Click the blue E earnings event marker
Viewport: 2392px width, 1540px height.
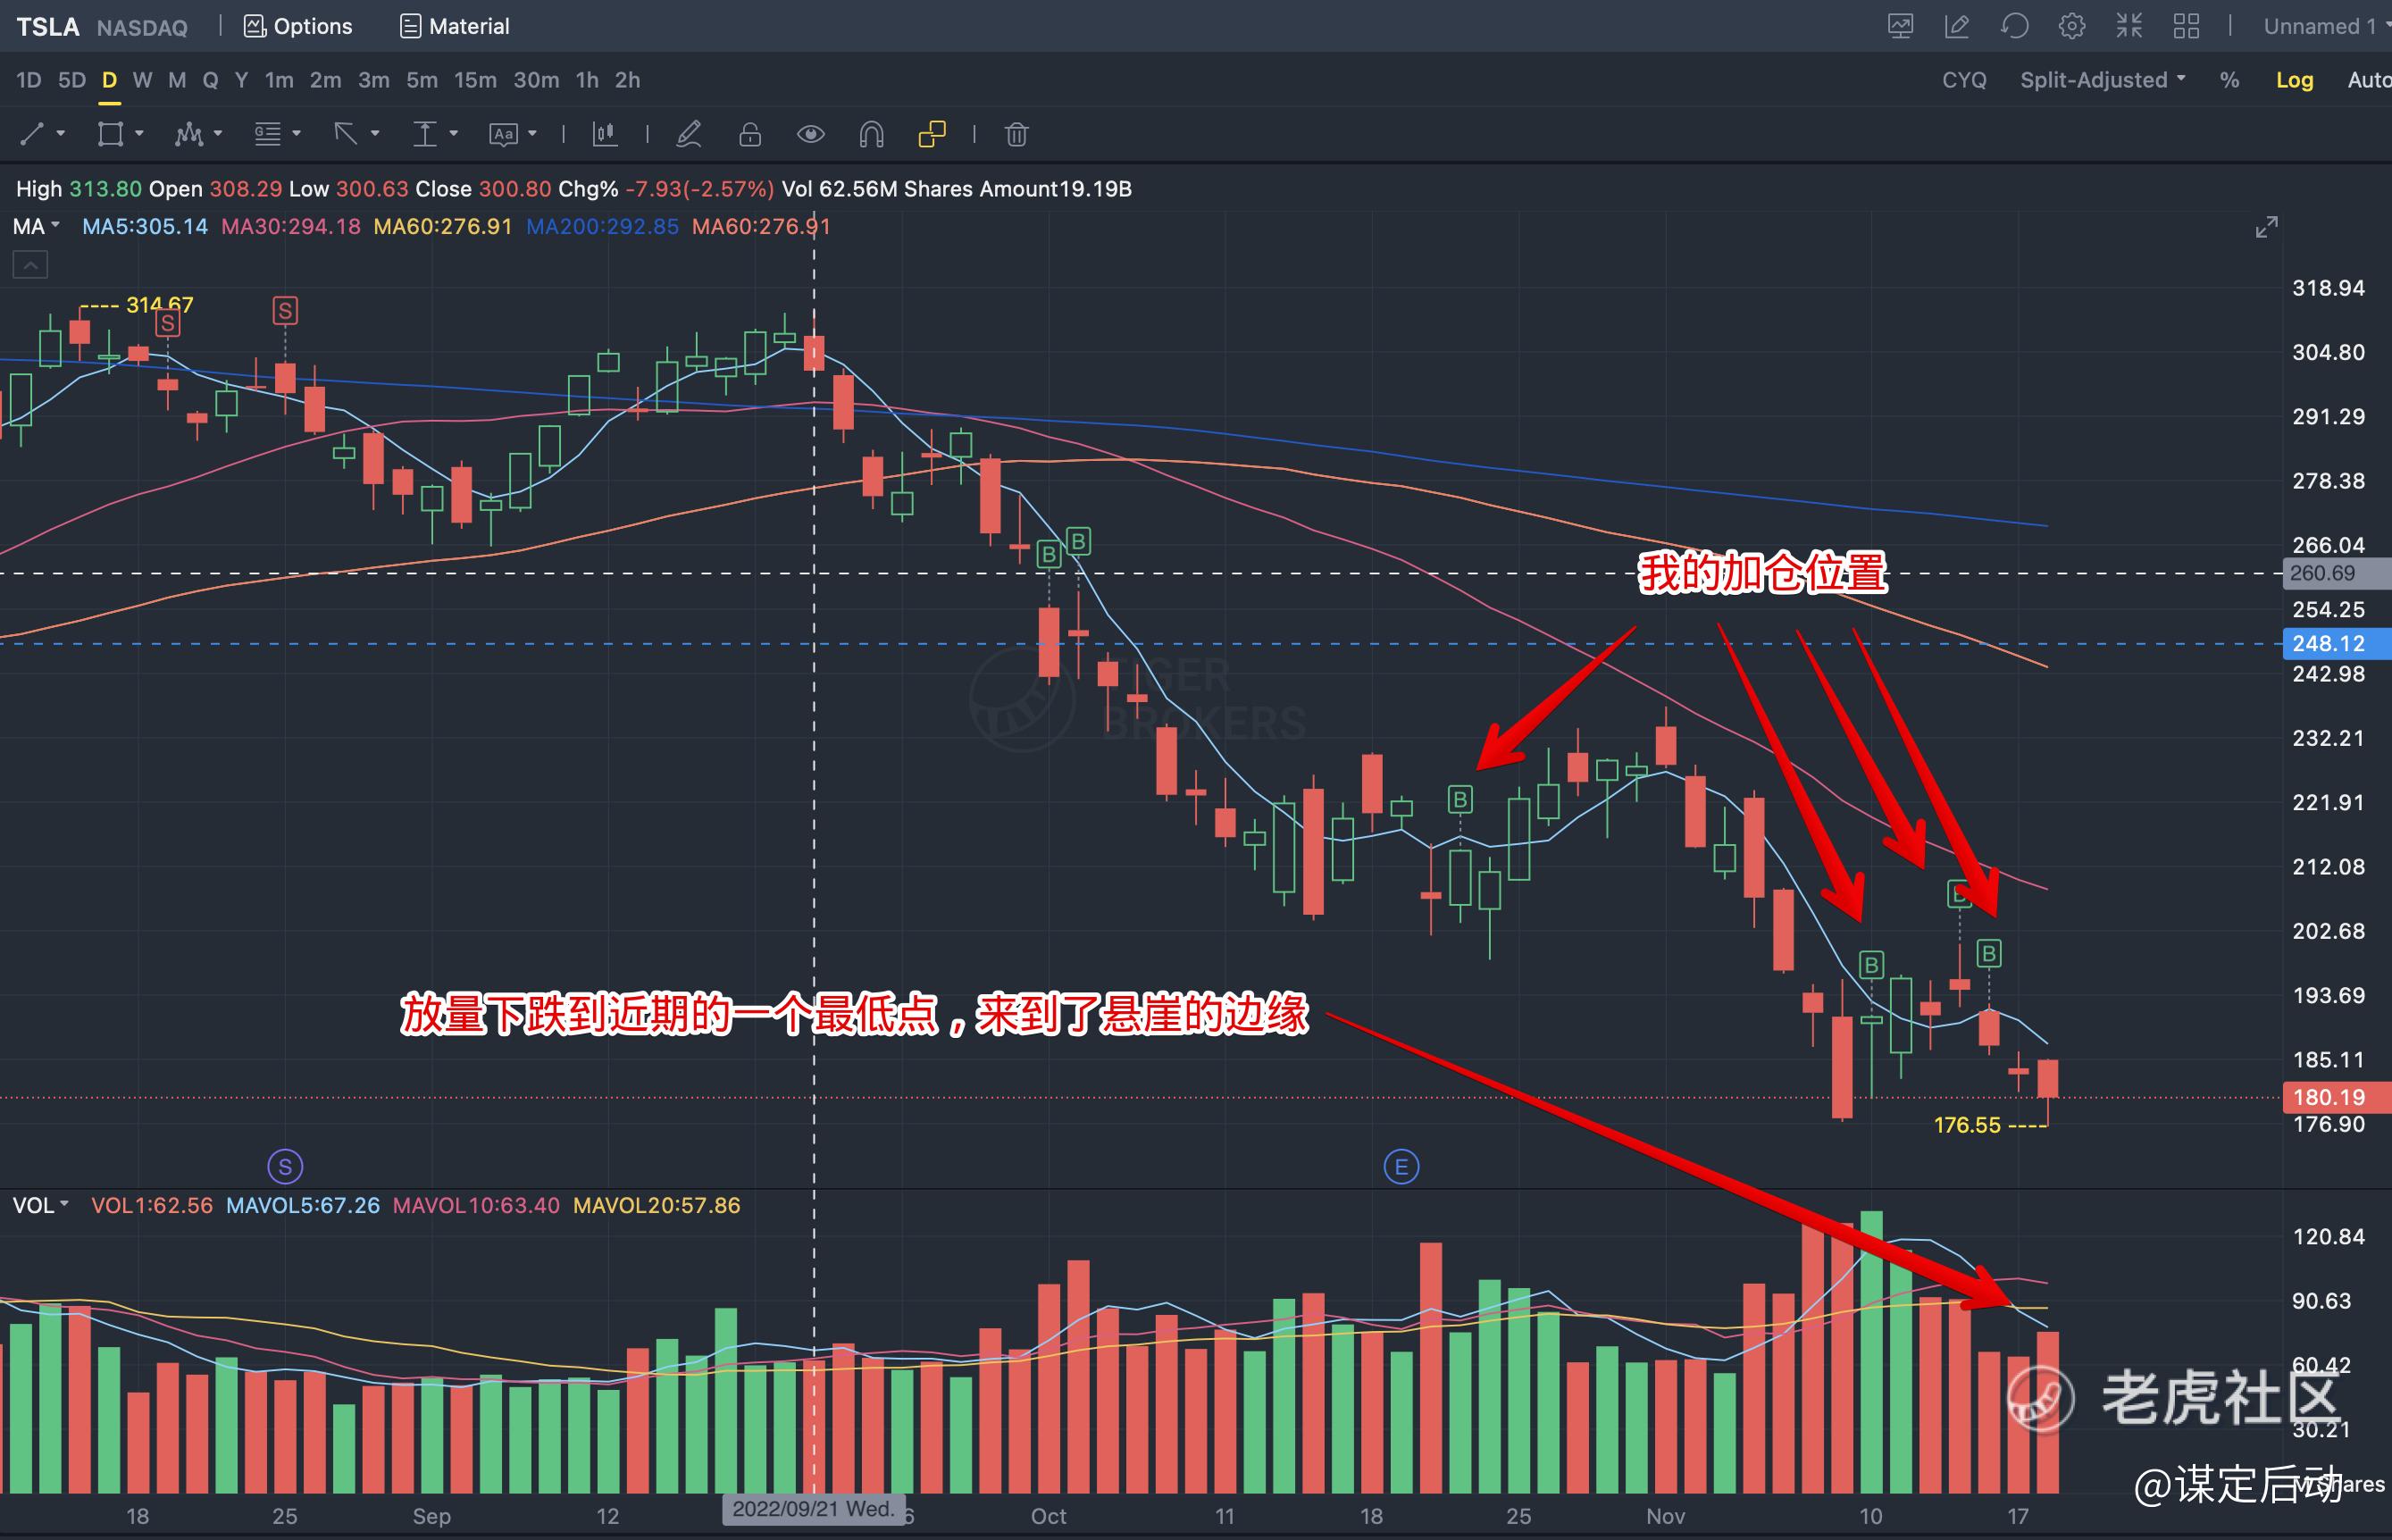1401,1166
